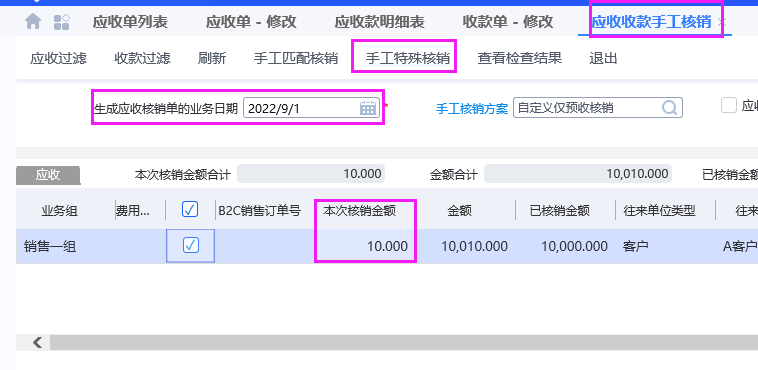Open the app grid menu icon
The image size is (758, 370).
click(x=62, y=22)
